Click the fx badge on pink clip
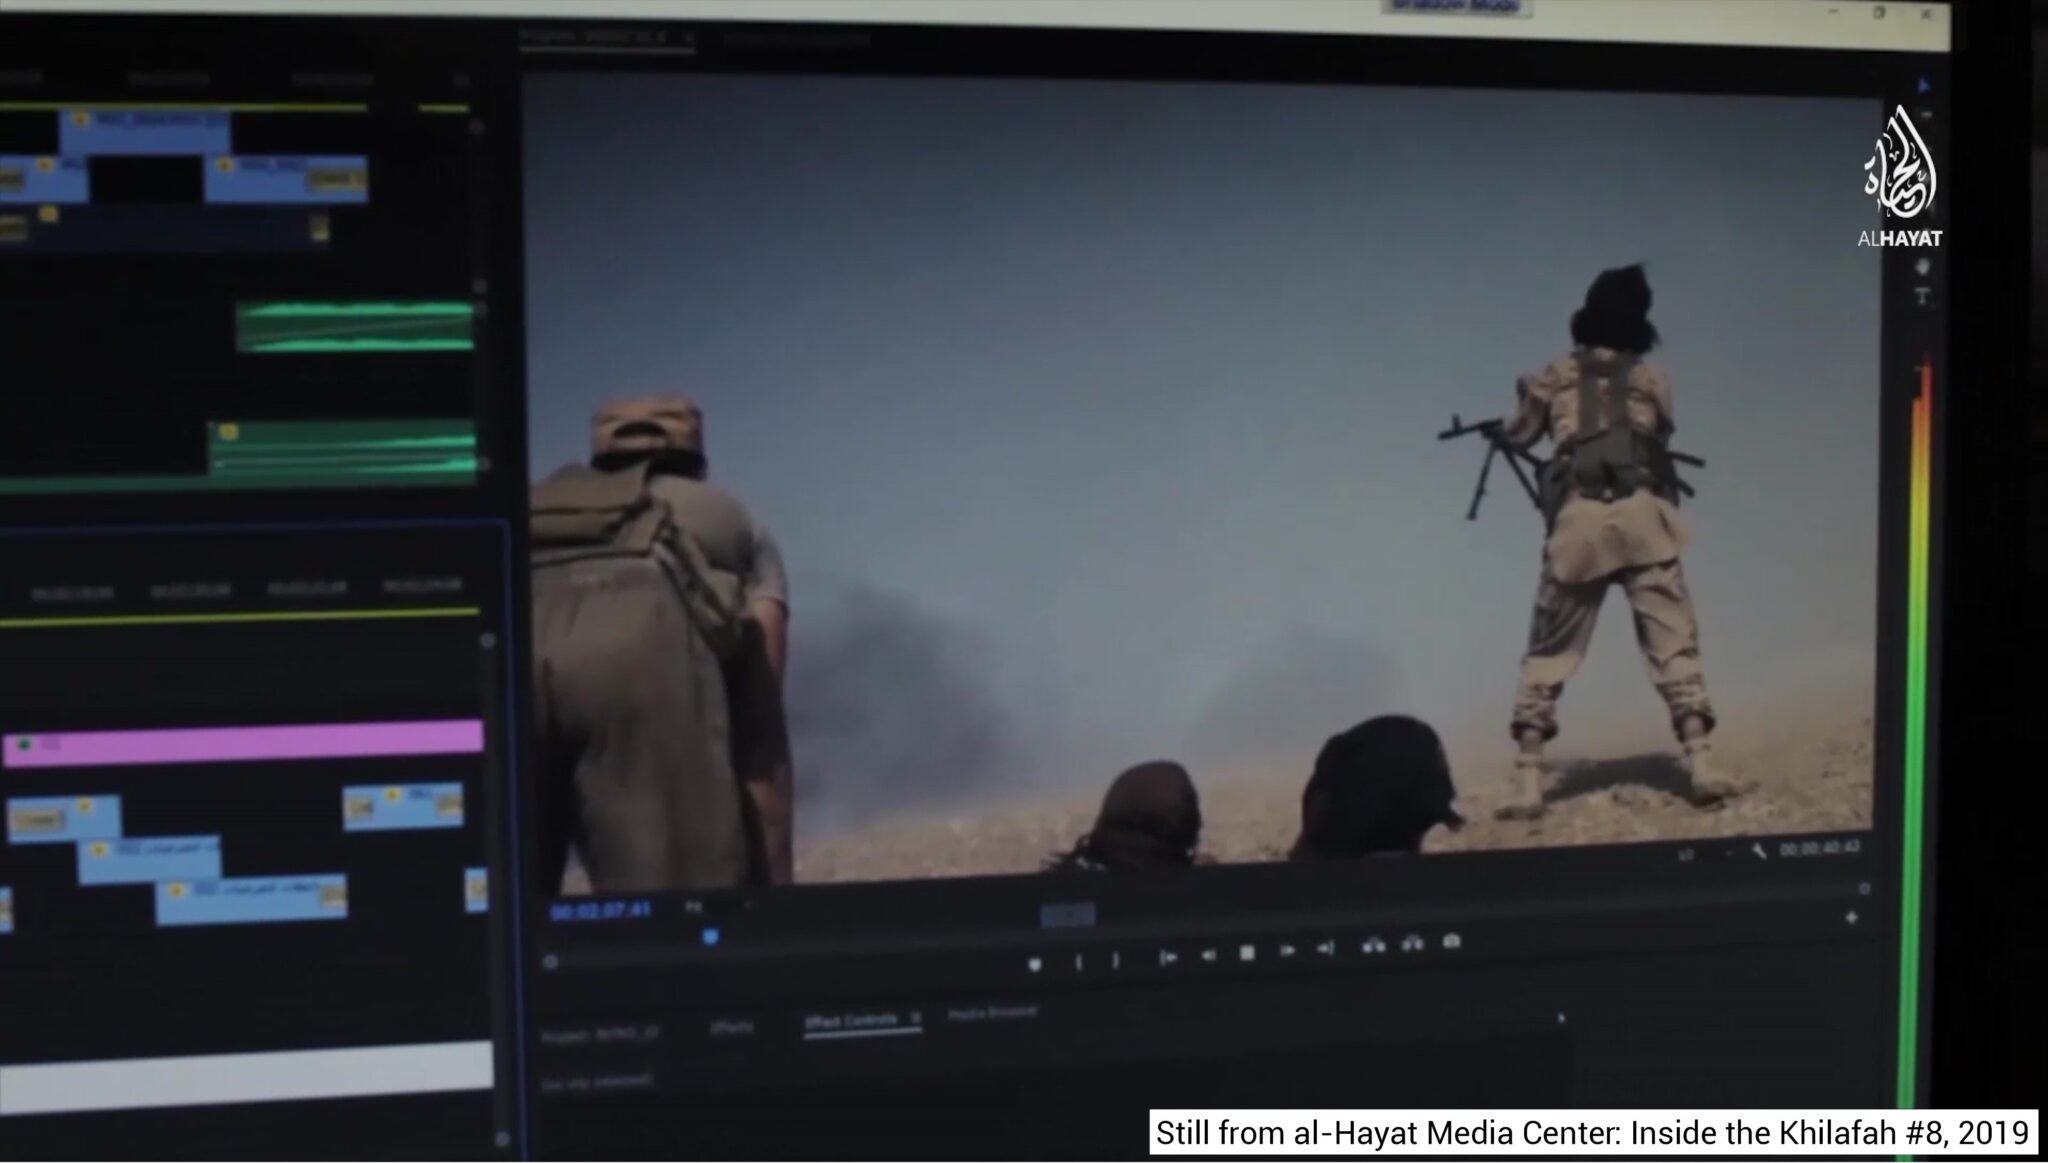 [24, 745]
